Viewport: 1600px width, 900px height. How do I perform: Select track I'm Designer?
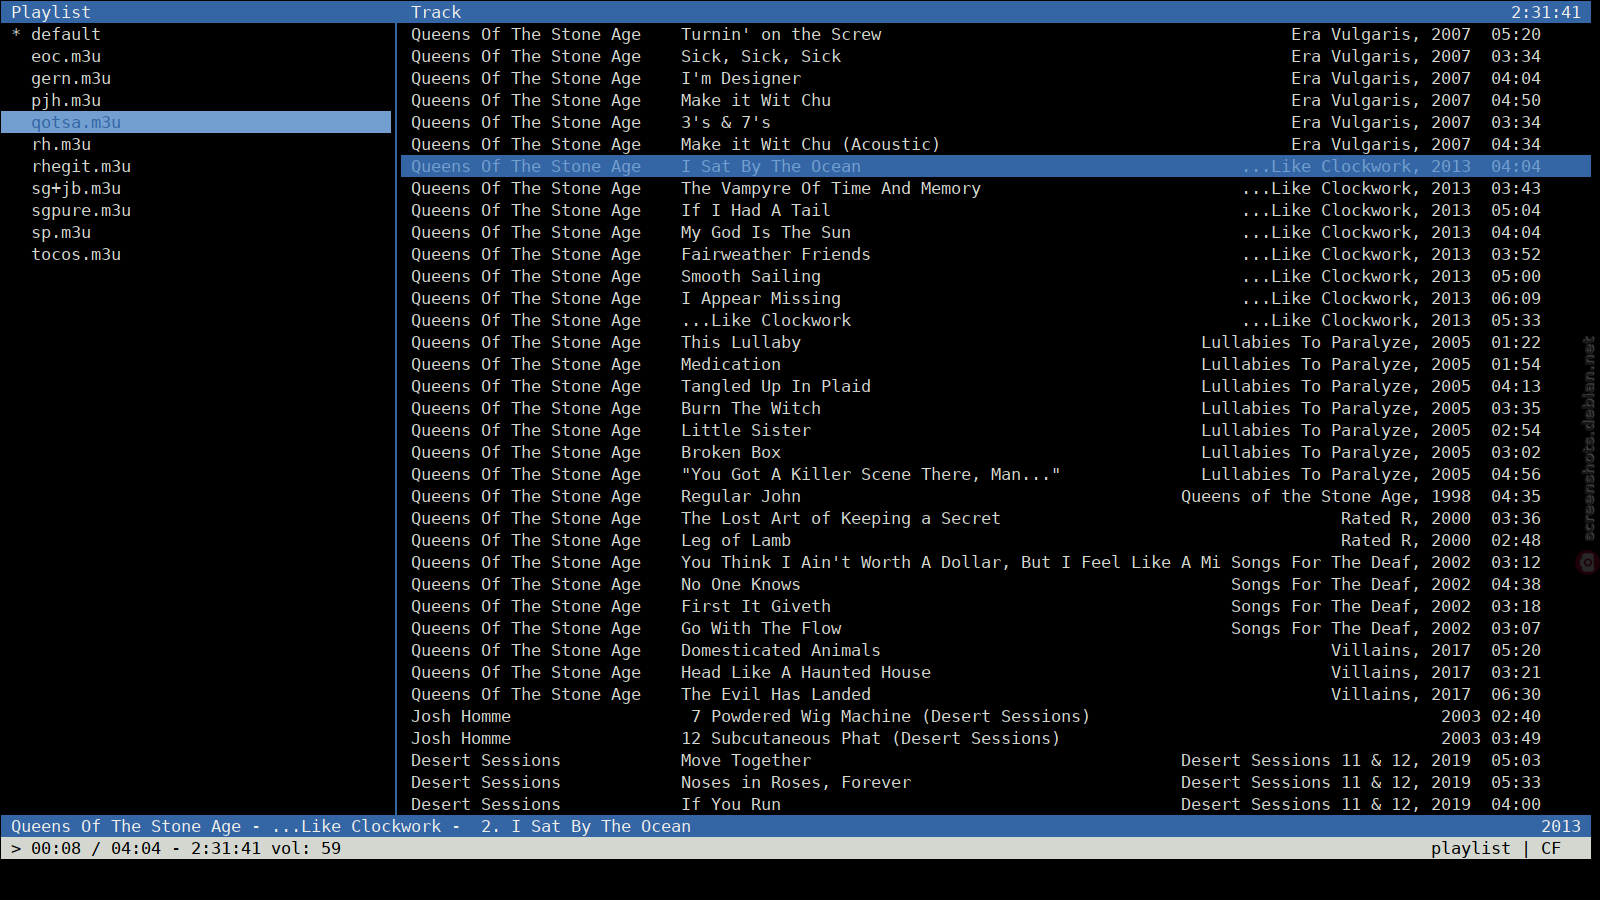(x=996, y=78)
